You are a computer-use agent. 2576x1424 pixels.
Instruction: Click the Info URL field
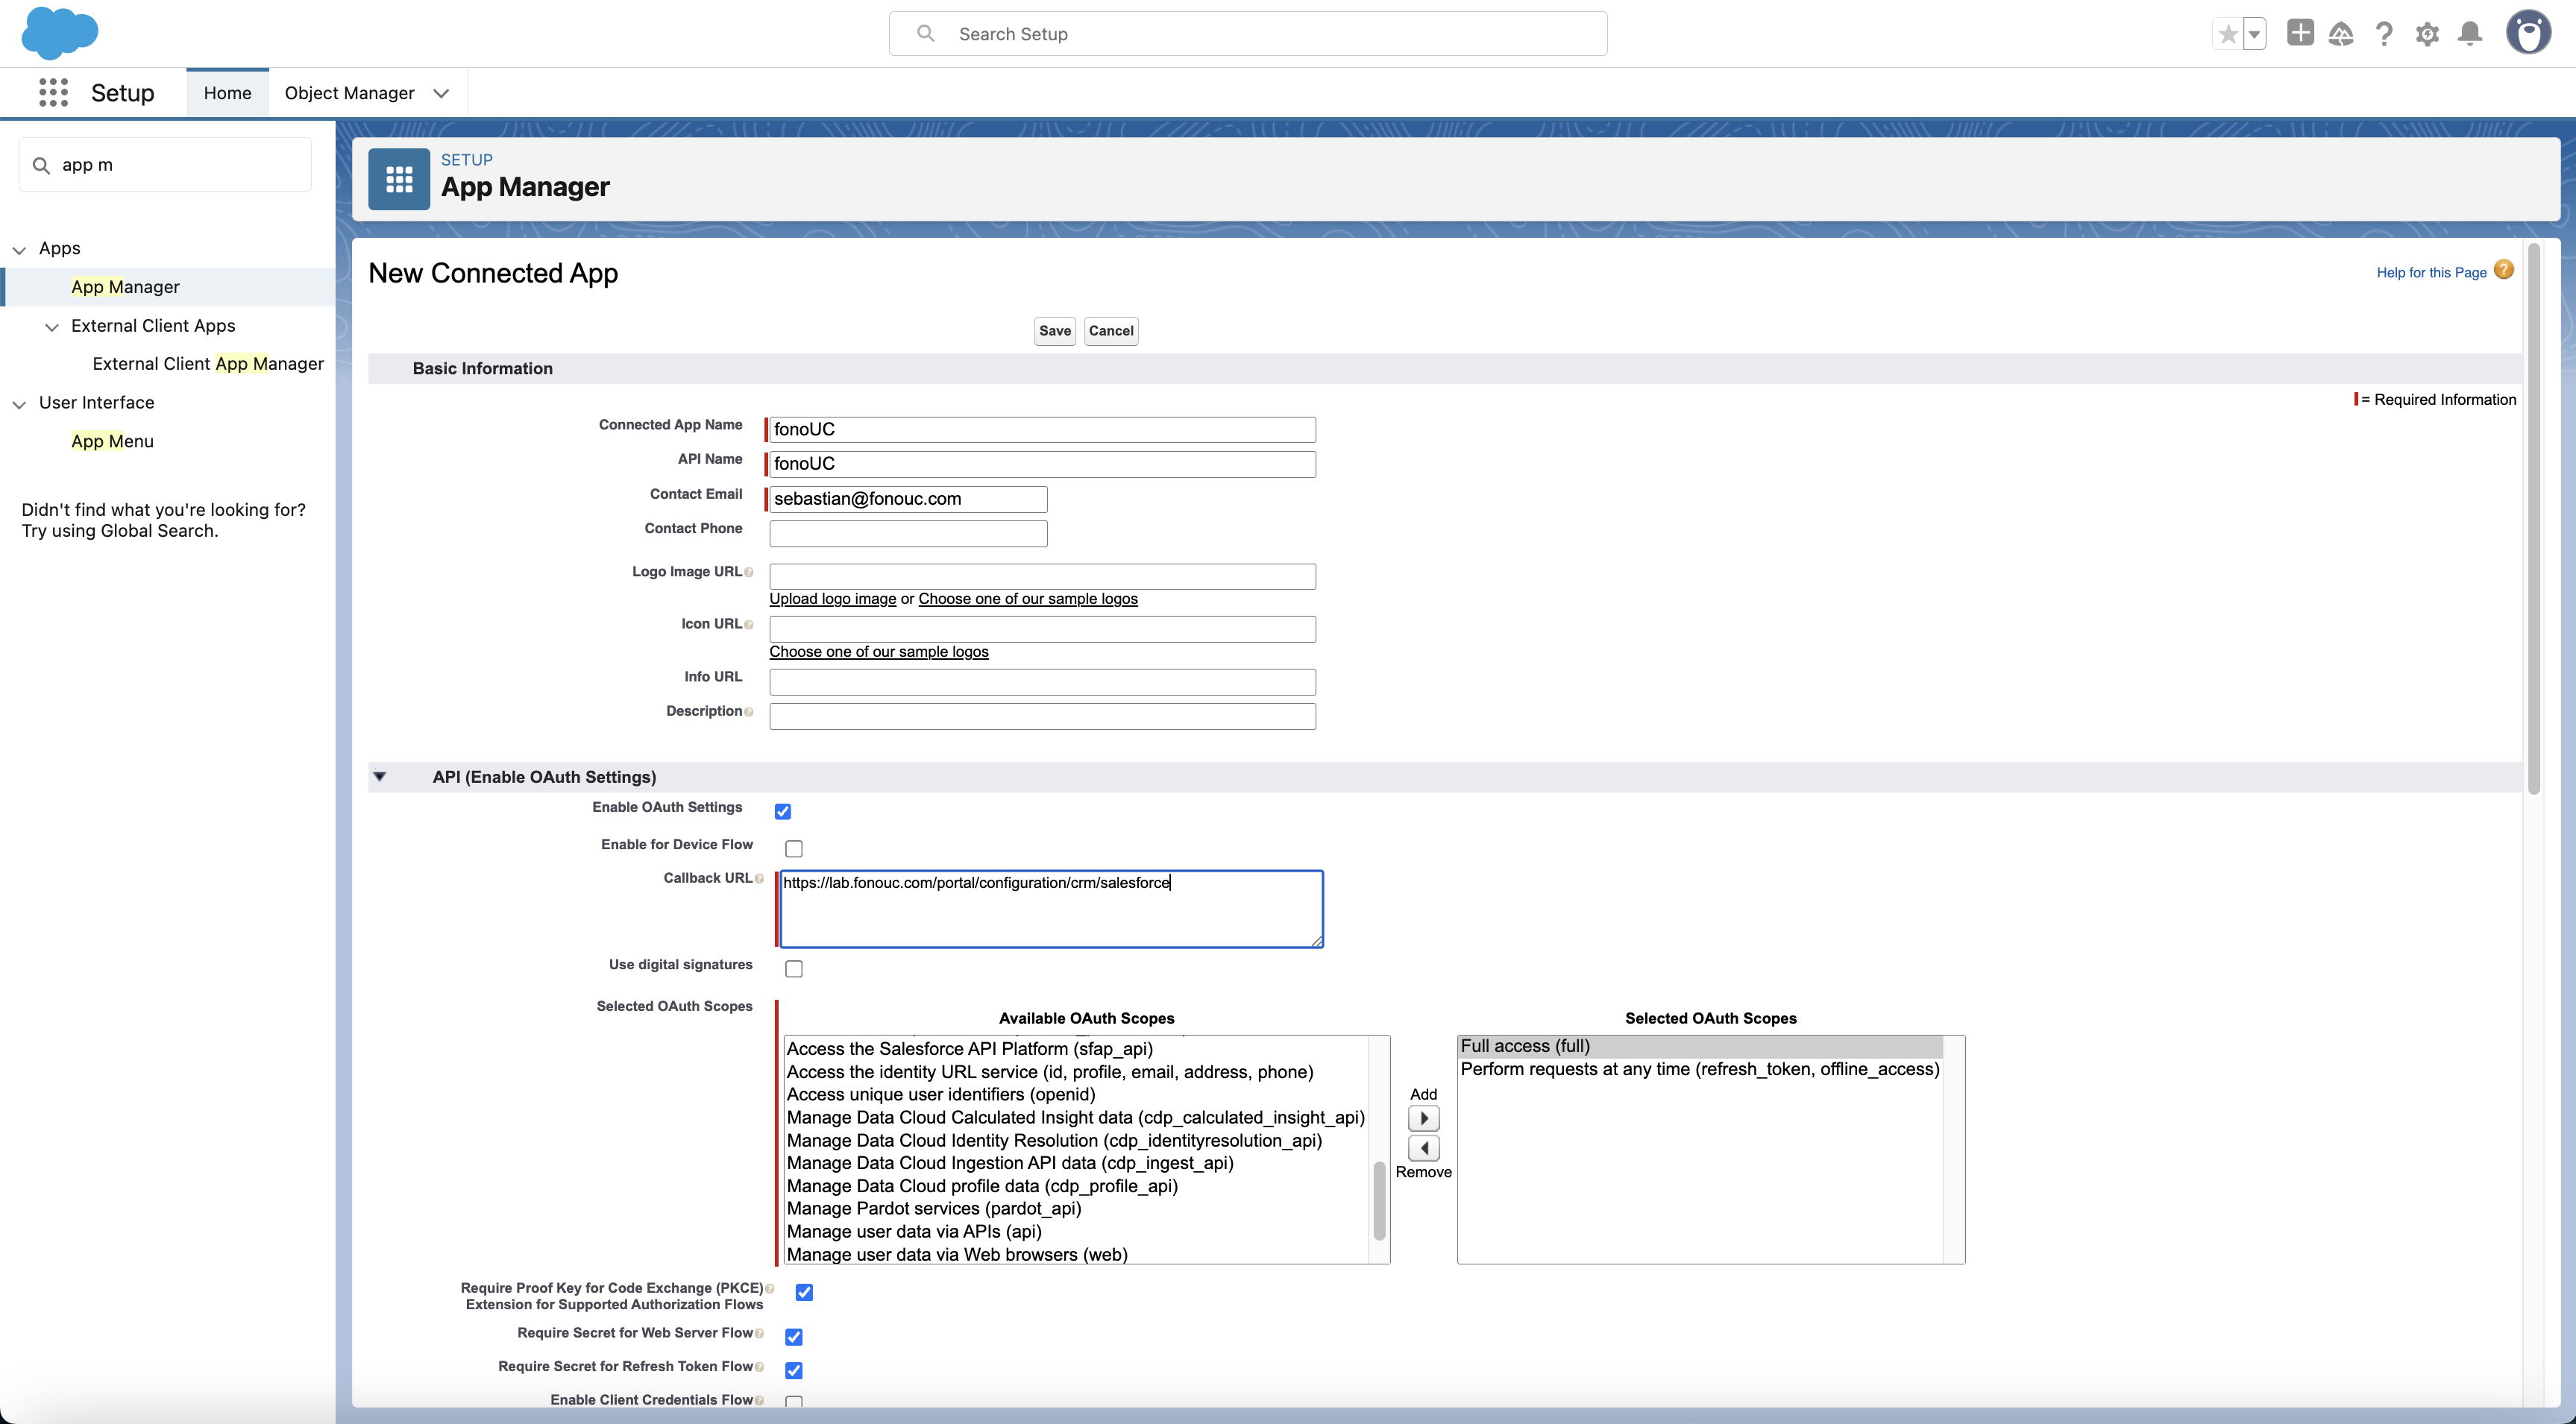click(x=1042, y=682)
